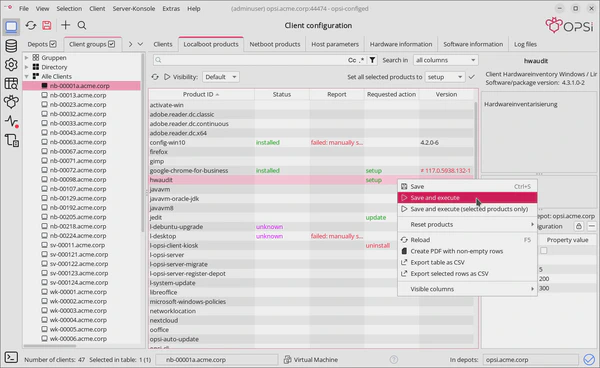This screenshot has height=368, width=600.
Task: Choose Reload in the context menu
Action: 467,240
